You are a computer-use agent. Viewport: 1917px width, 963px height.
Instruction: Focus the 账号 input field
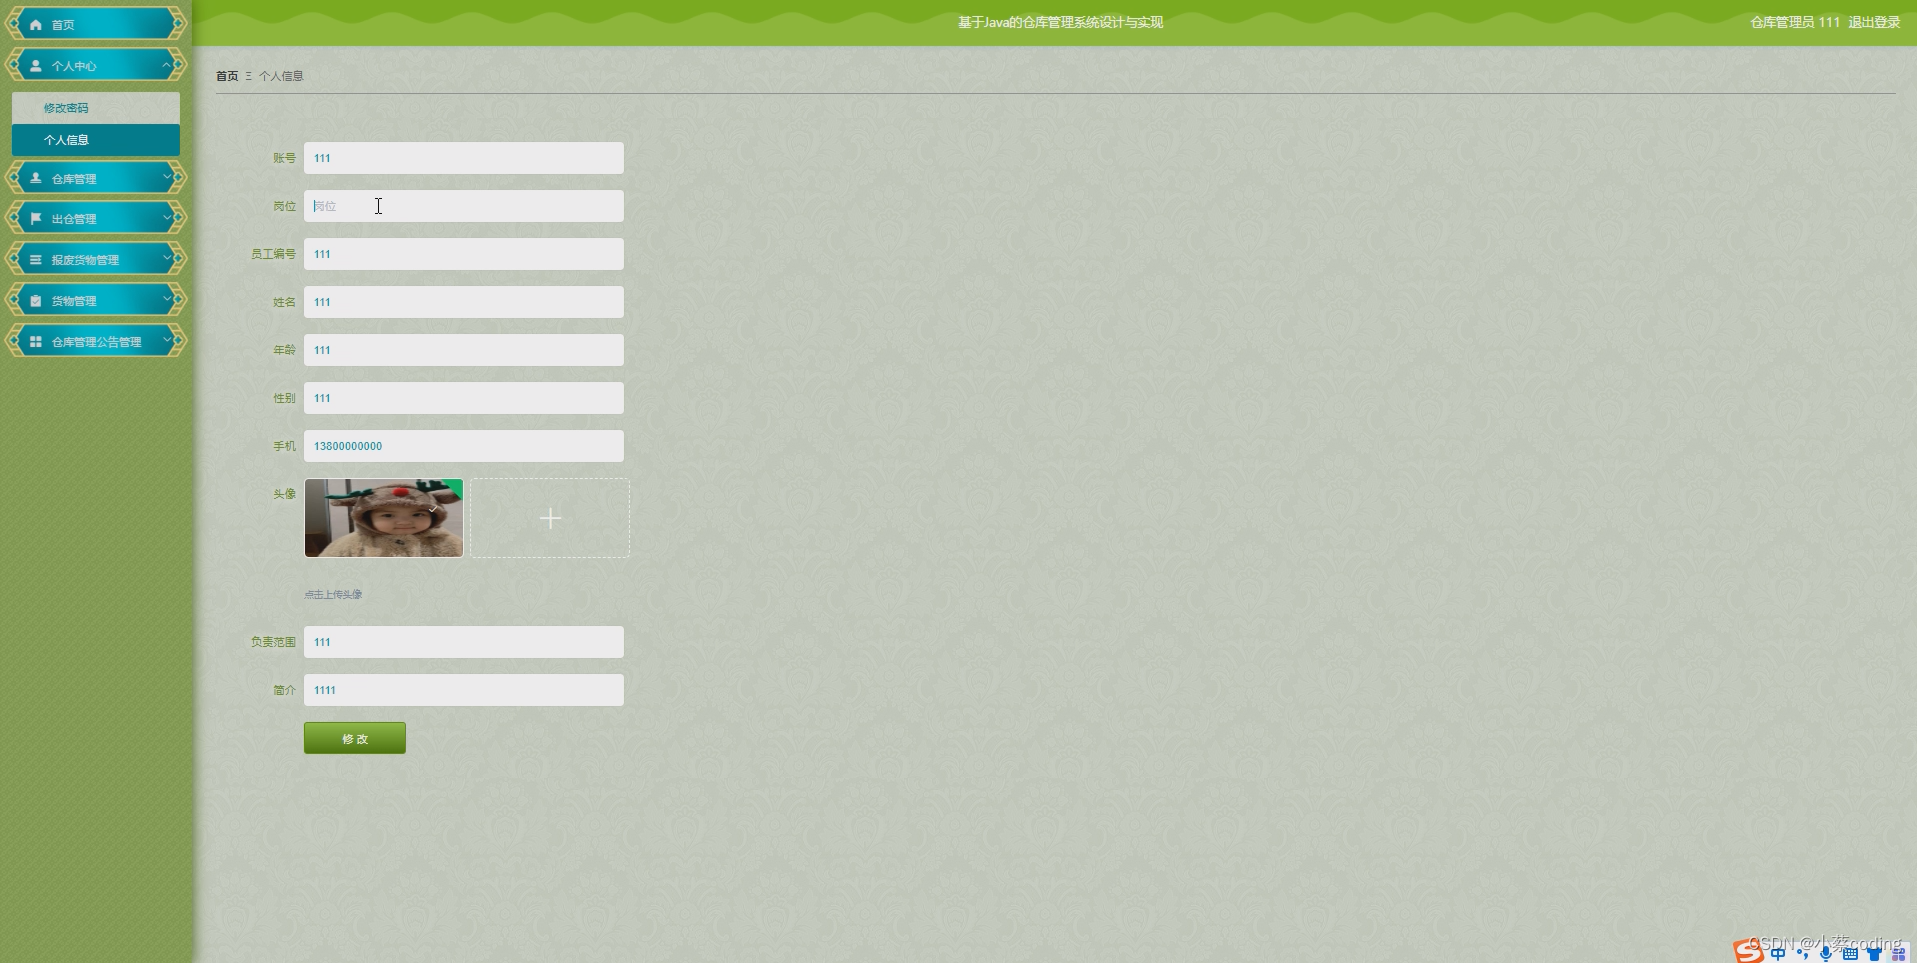(464, 158)
